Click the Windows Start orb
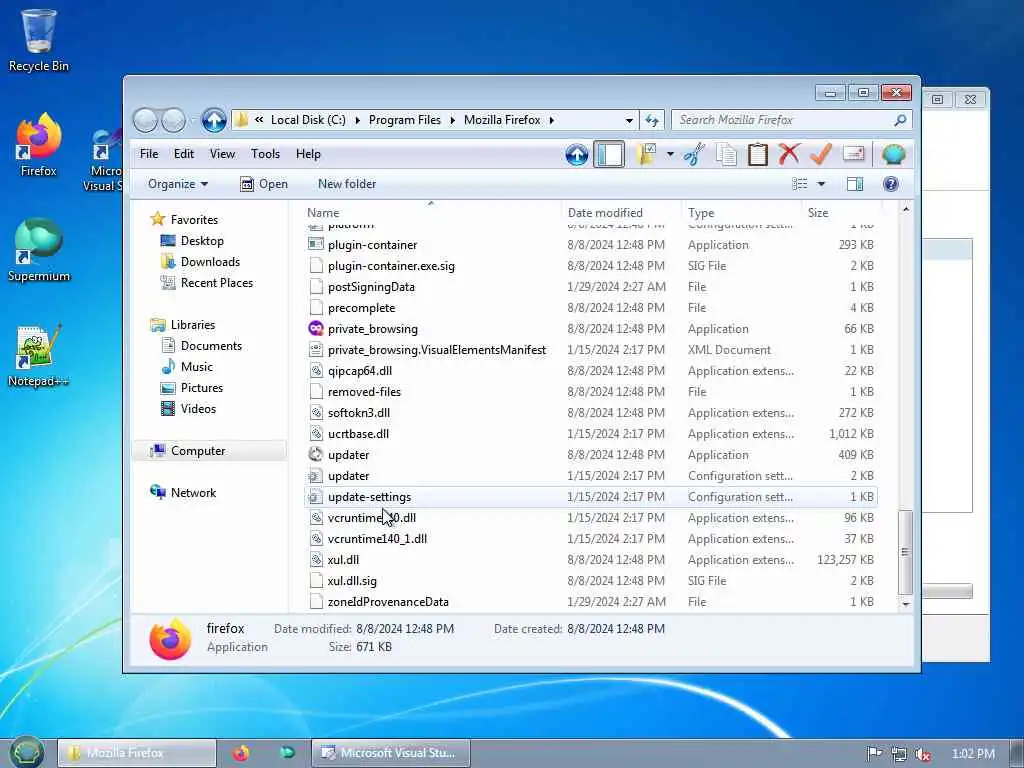This screenshot has width=1024, height=768. coord(26,753)
